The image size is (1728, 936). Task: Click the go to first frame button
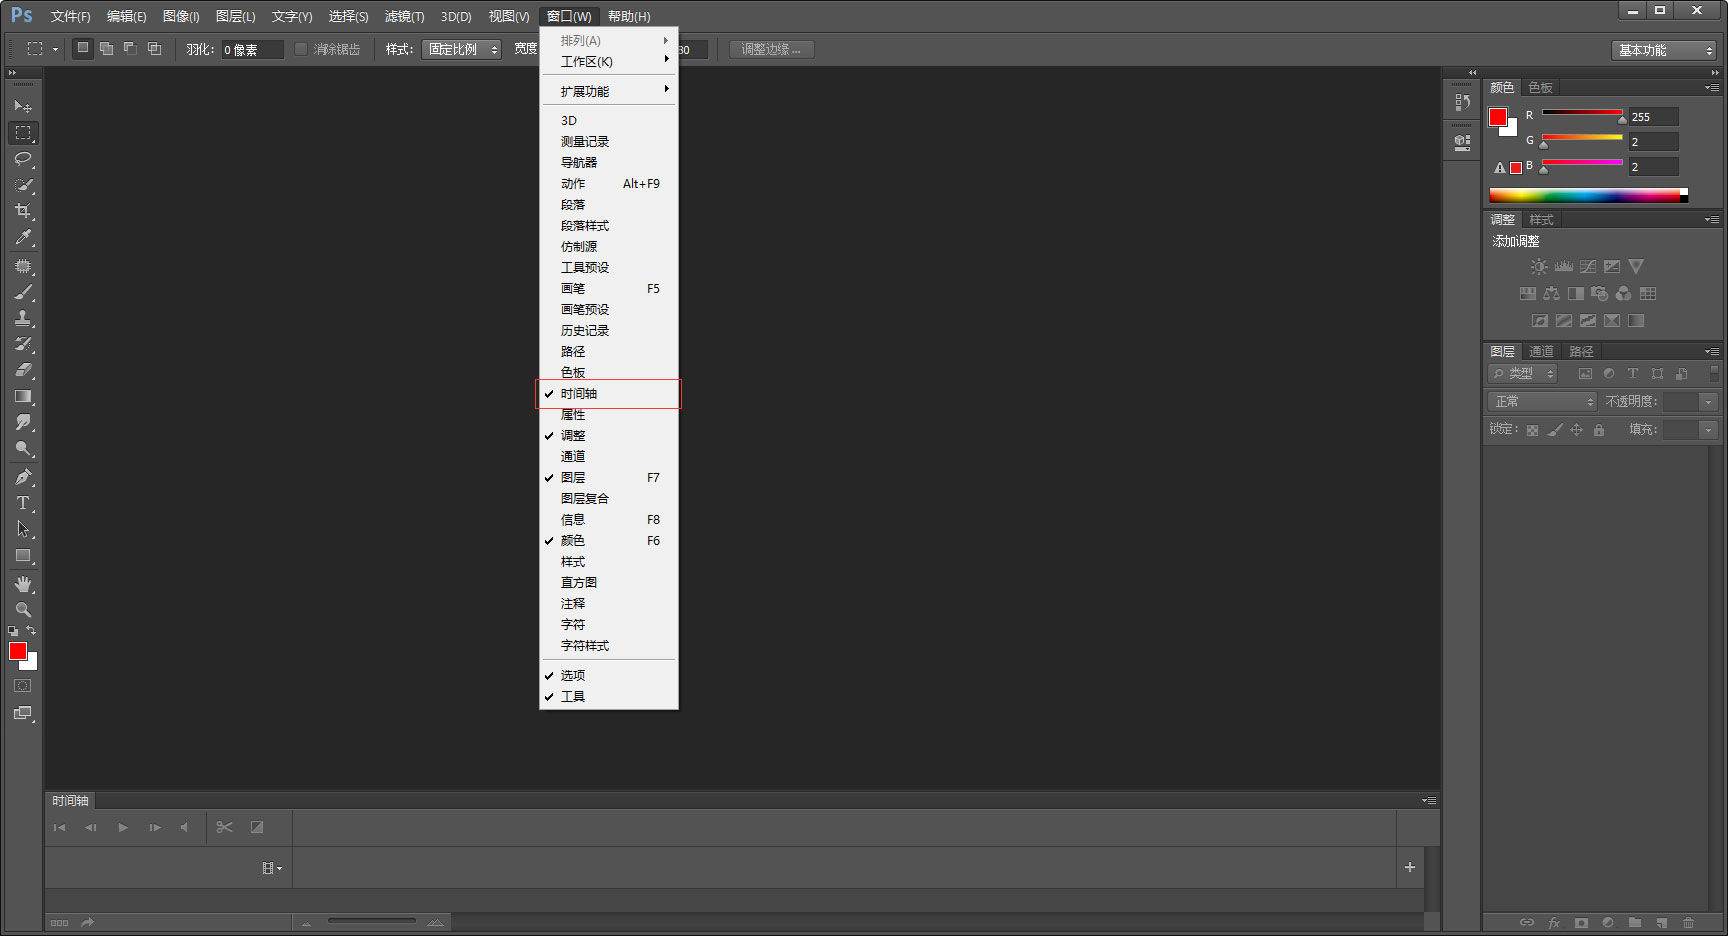coord(59,827)
